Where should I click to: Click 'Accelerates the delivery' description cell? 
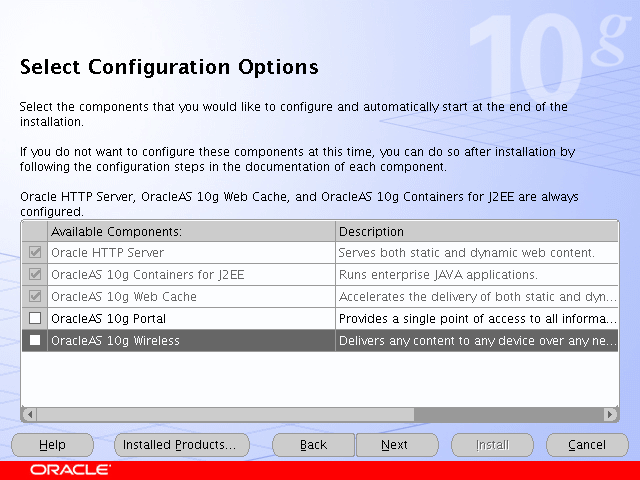[x=477, y=297]
